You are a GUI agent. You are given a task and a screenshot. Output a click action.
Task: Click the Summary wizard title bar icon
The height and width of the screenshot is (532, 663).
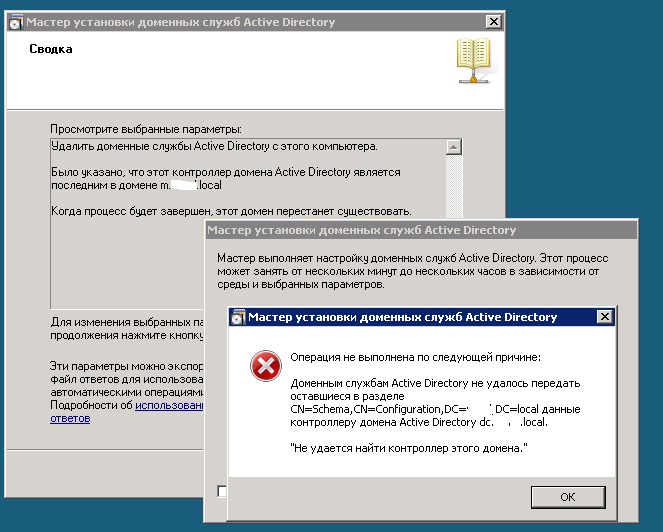(16, 22)
